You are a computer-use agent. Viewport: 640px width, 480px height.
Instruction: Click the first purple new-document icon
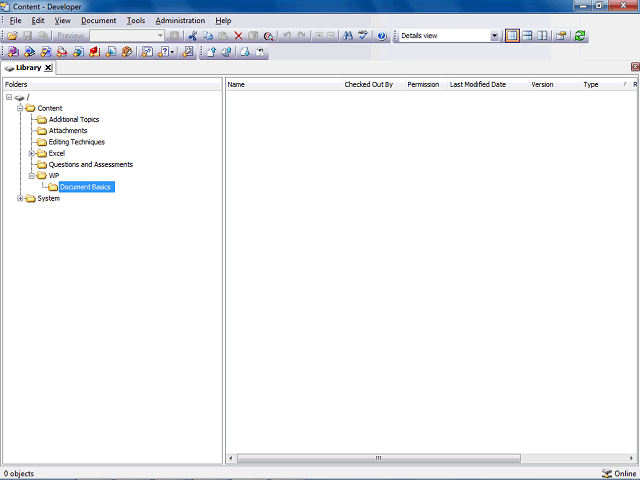point(13,52)
